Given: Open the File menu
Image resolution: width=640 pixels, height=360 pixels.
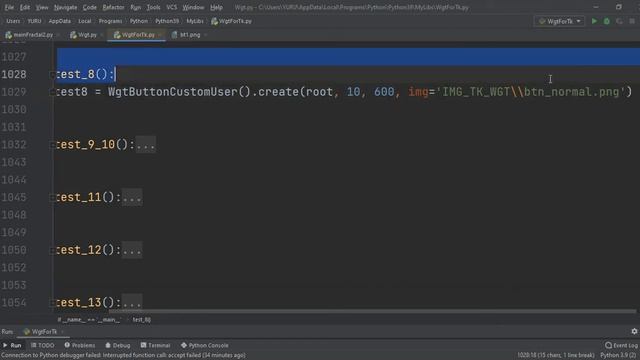Looking at the screenshot, I should 9,7.
